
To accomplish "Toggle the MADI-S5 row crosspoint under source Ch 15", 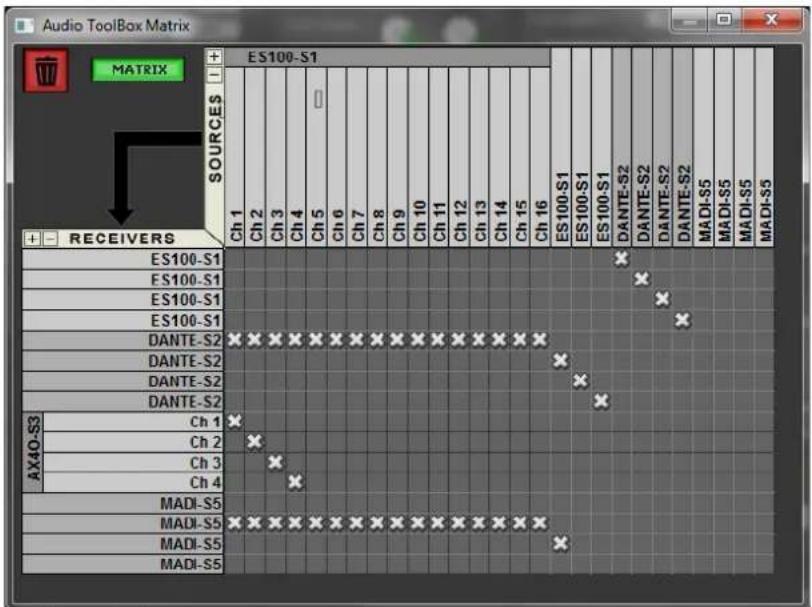I will tap(519, 523).
